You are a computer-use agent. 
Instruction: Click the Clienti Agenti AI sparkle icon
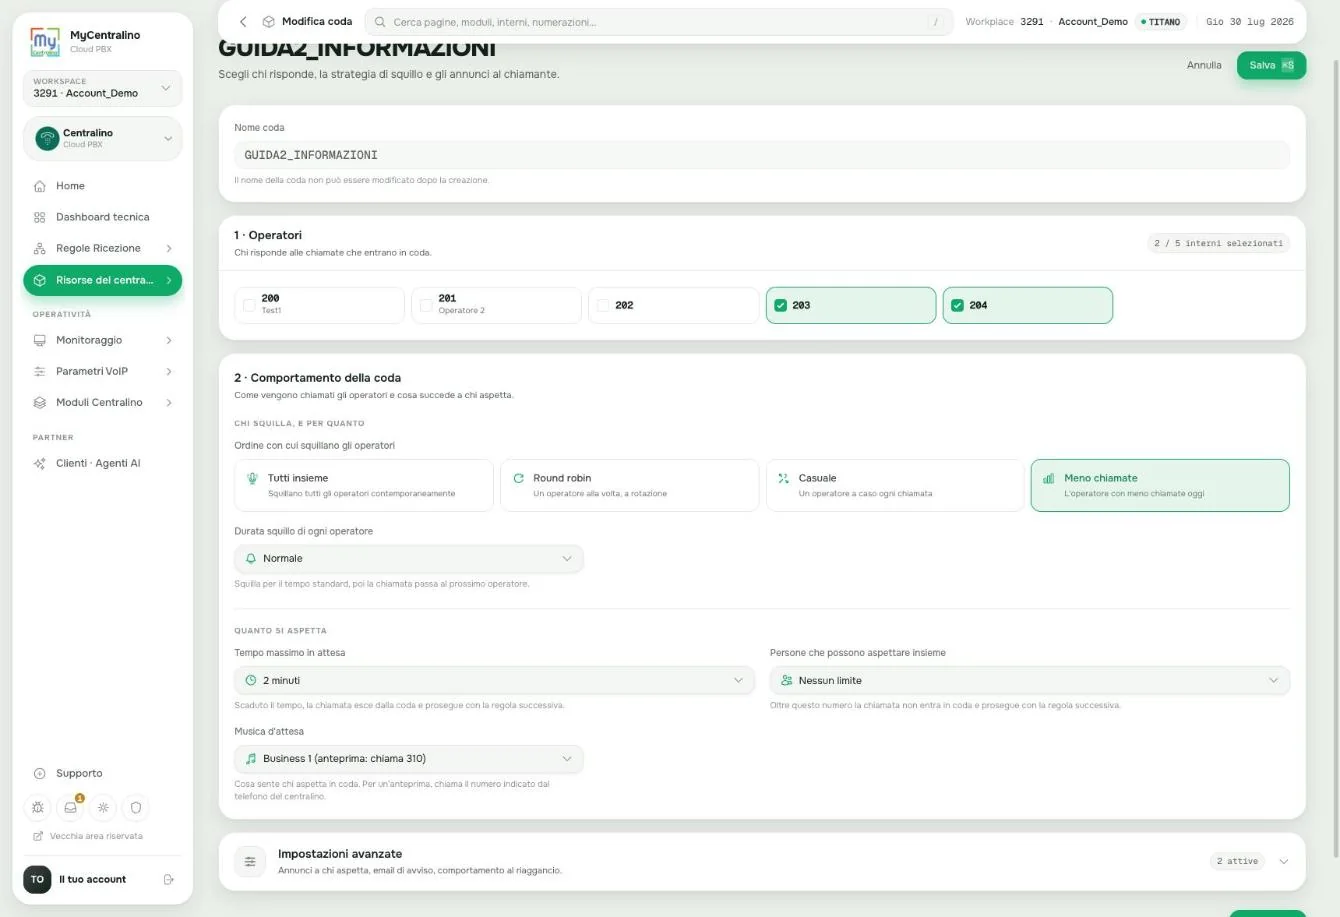(40, 463)
